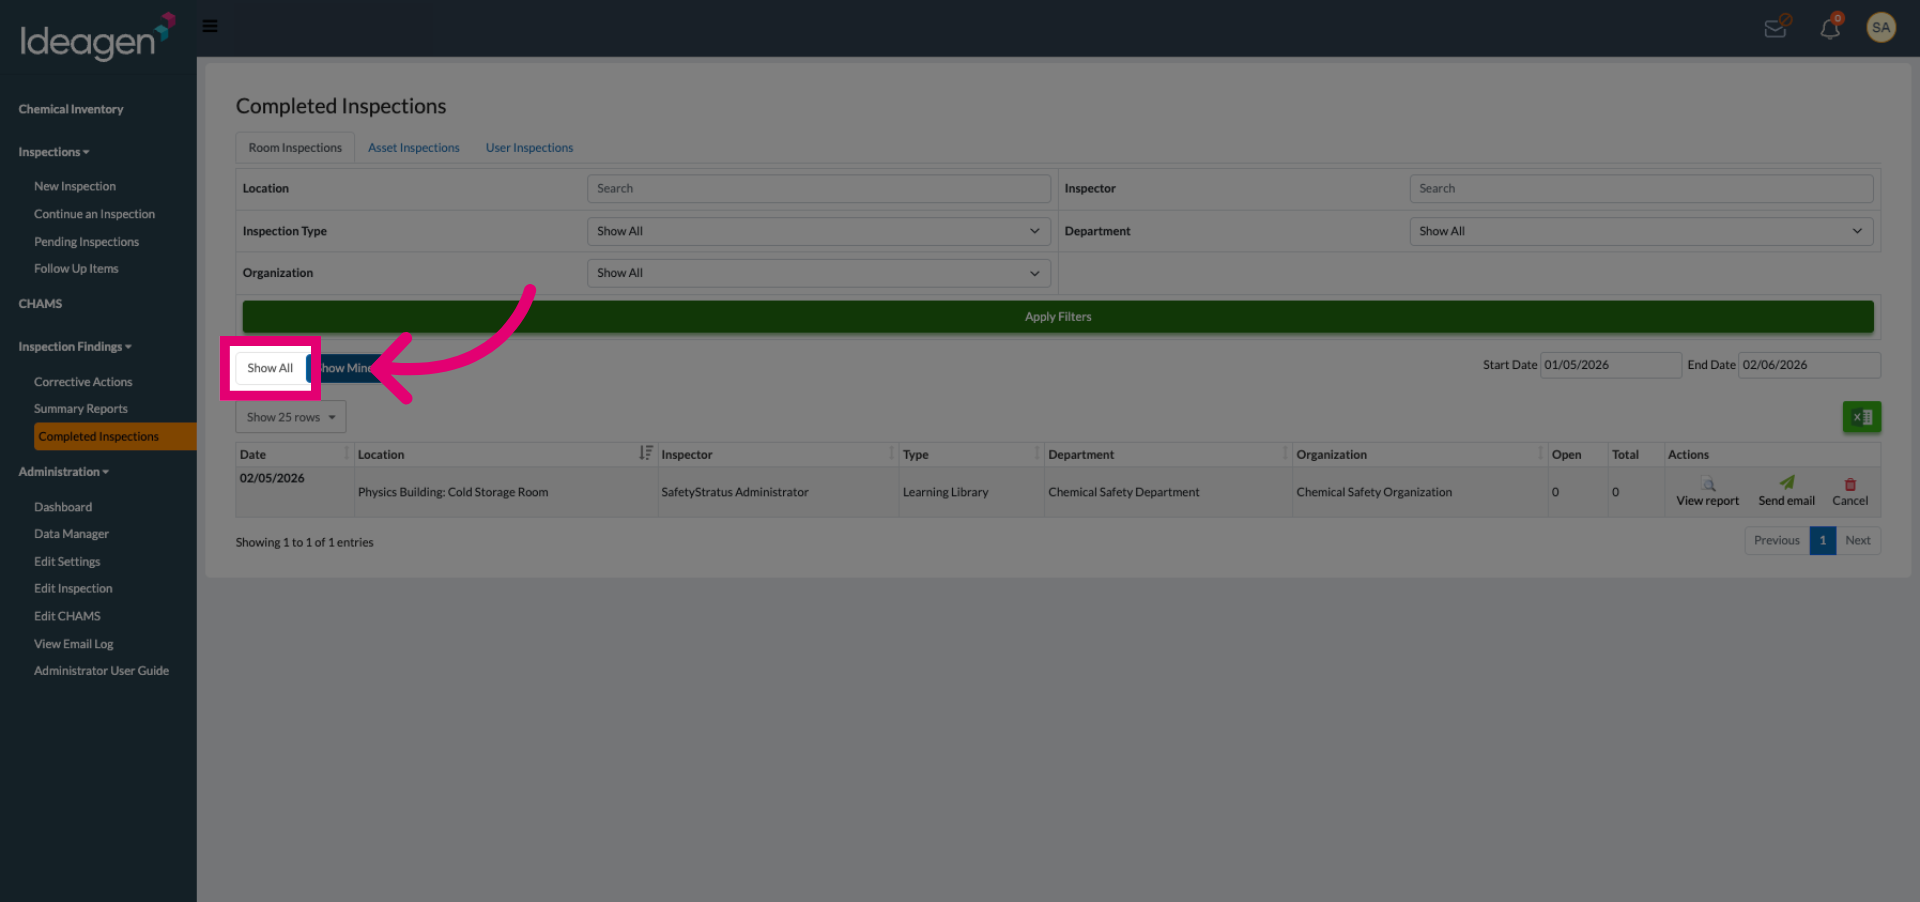
Task: Open Continue an Inspection link
Action: coord(94,214)
